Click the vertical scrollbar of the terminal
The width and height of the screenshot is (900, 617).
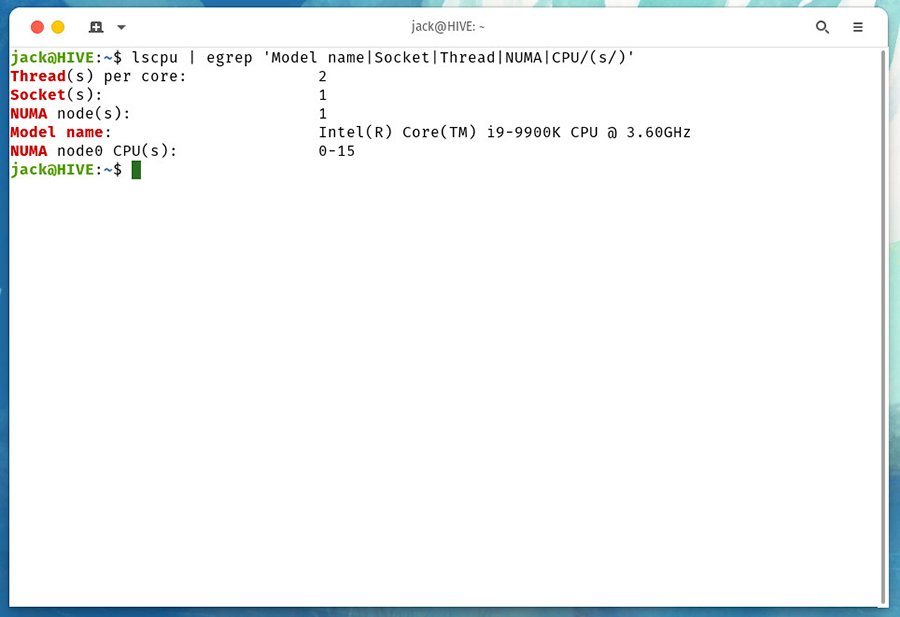[883, 300]
